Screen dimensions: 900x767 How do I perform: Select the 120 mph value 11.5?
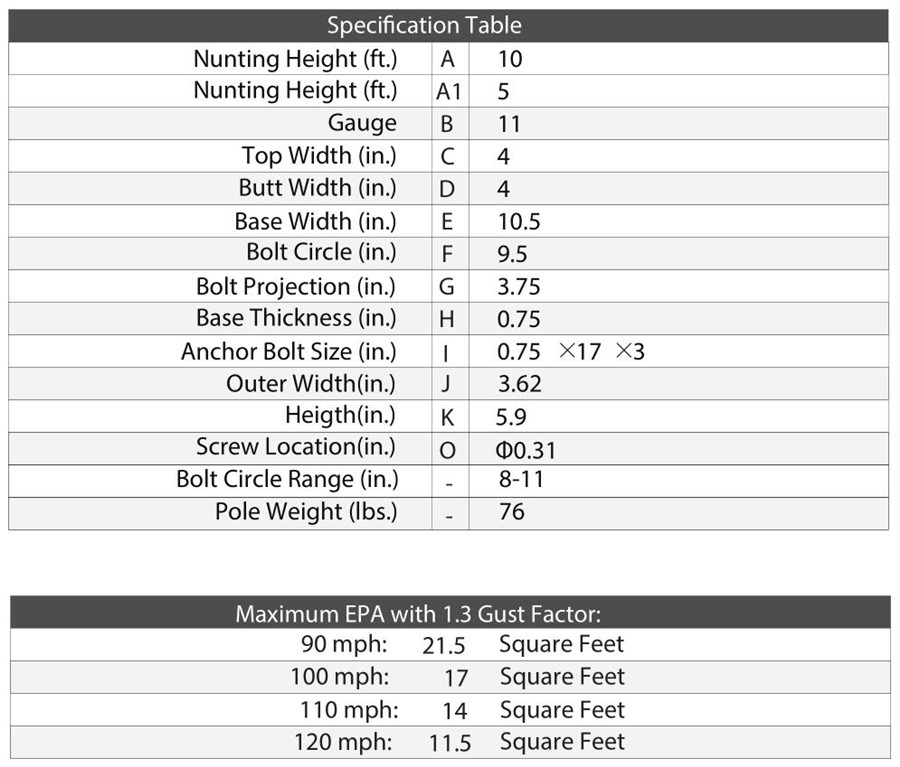[448, 743]
